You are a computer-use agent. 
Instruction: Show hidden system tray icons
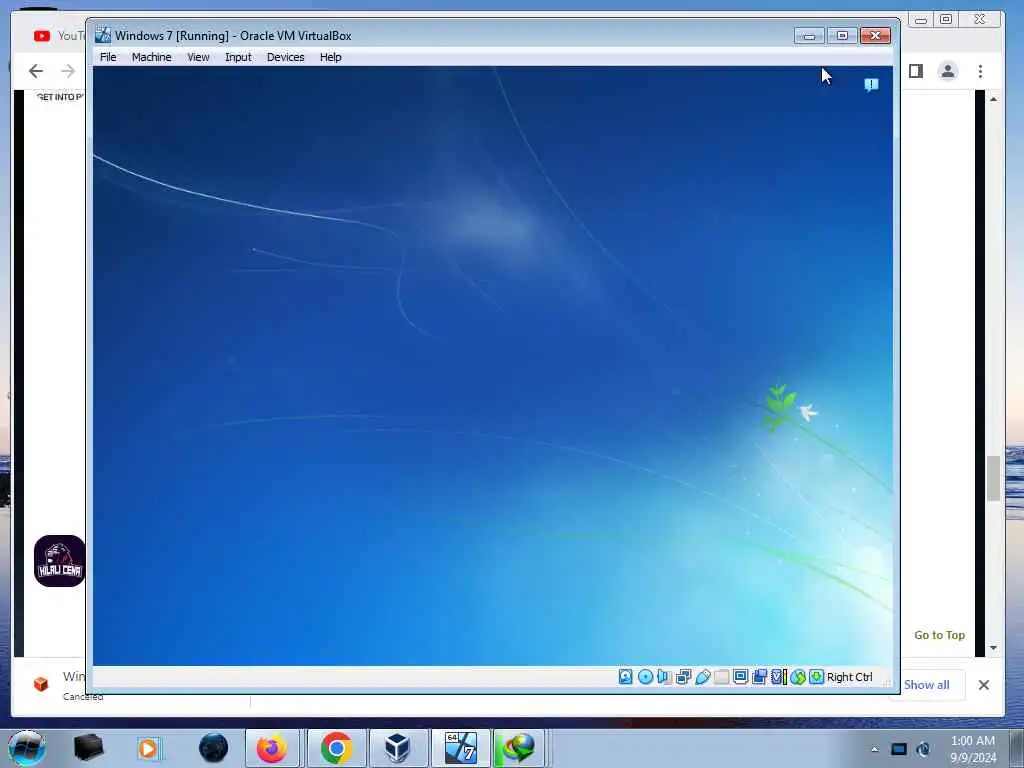click(x=874, y=749)
